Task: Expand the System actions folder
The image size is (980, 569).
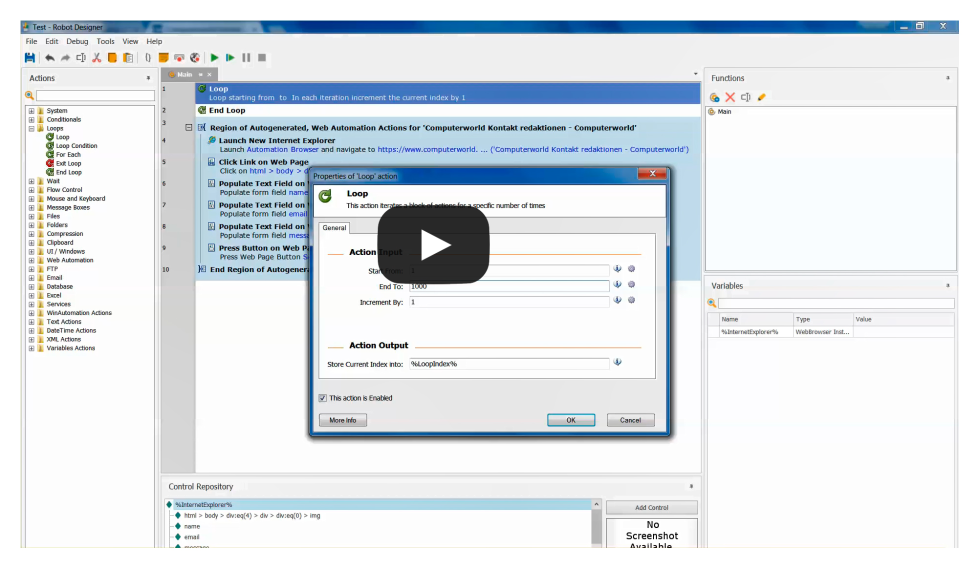Action: point(31,111)
